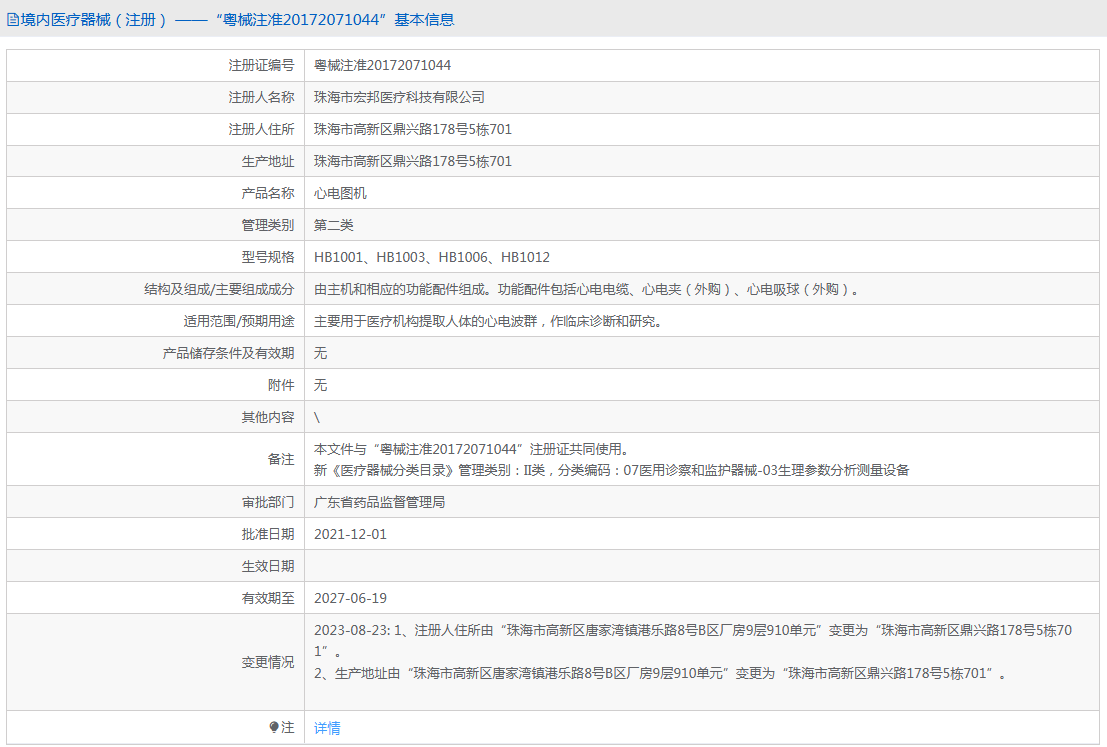Select intended use text 主要用于医疗机构提取人体的心电波群
Image resolution: width=1107 pixels, height=747 pixels.
(x=489, y=321)
